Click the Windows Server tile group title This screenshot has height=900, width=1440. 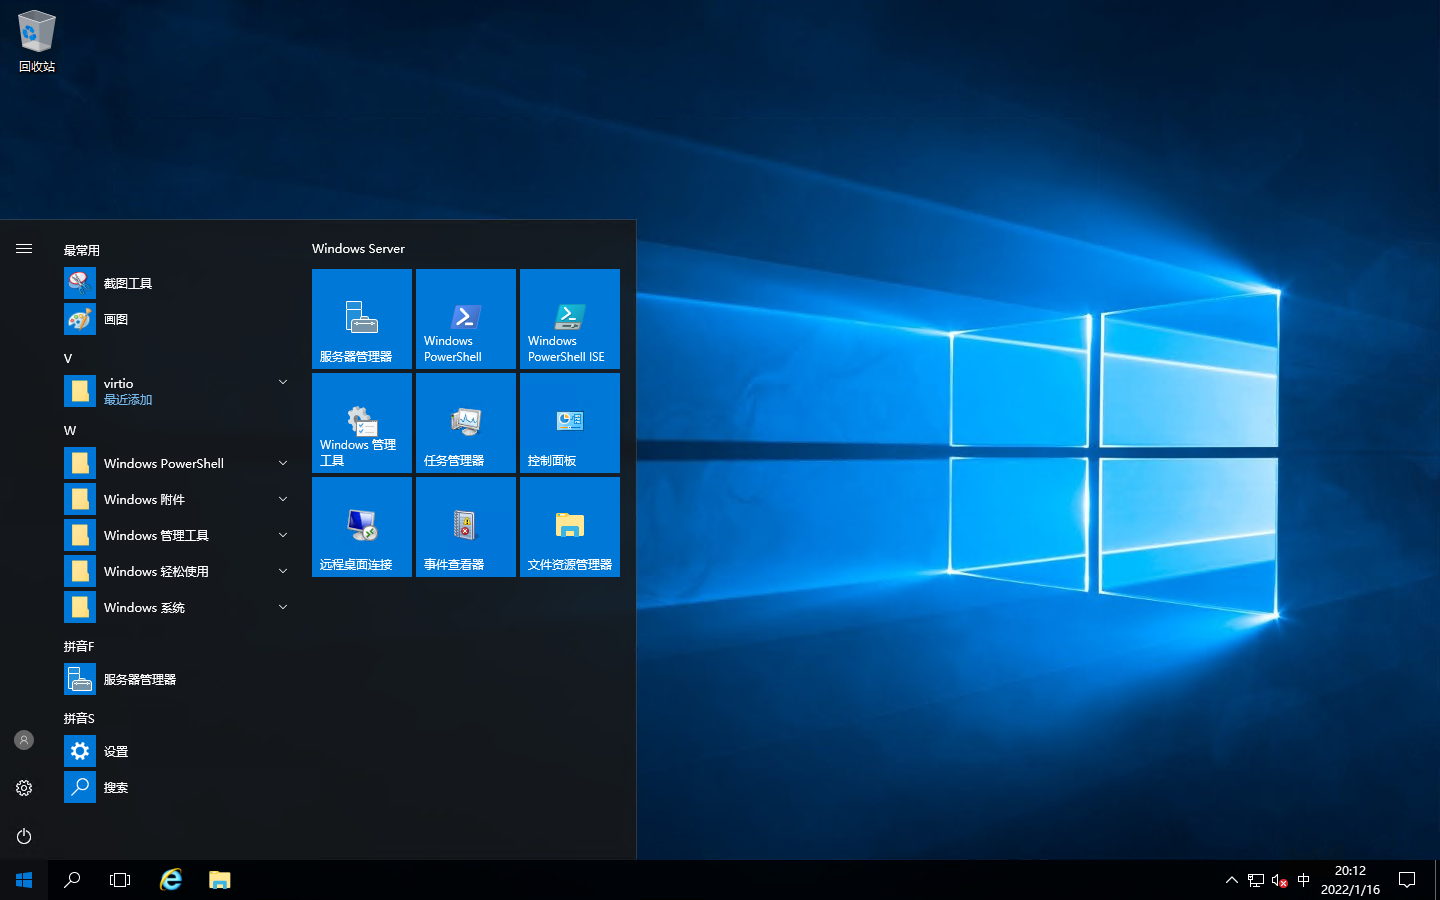[x=358, y=248]
